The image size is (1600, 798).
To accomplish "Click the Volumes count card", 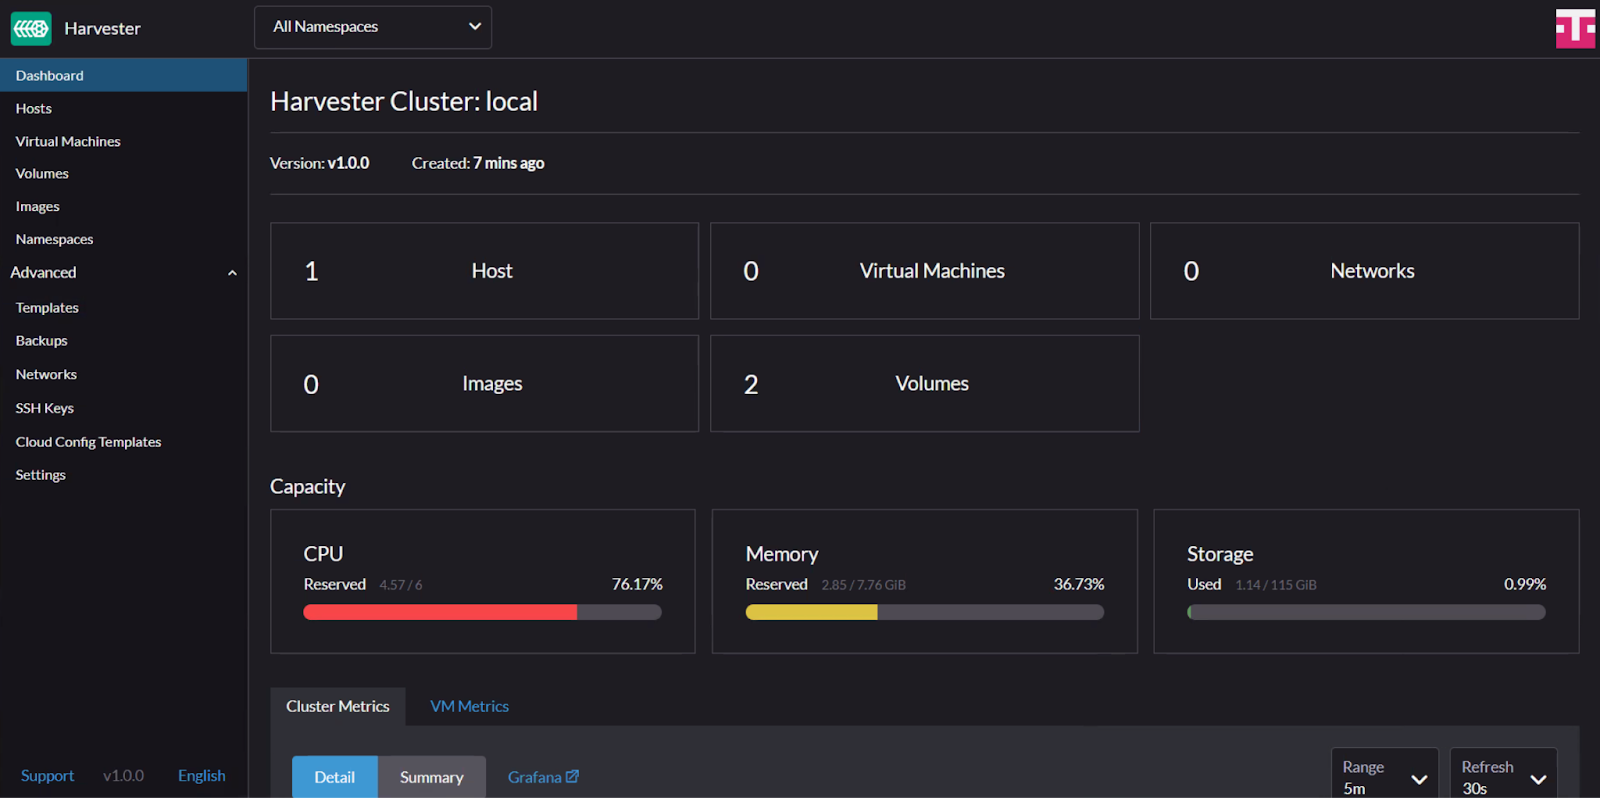I will (925, 384).
